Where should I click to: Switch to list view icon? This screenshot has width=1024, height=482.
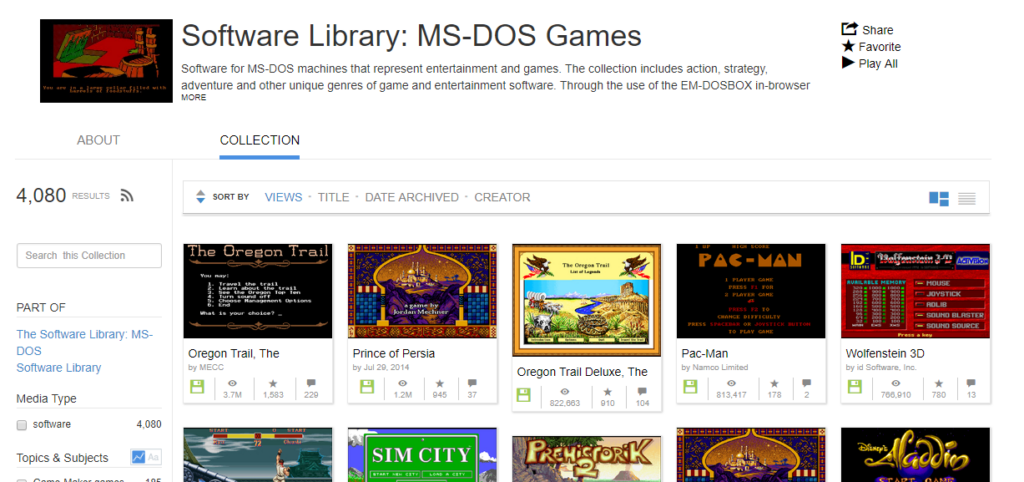pyautogui.click(x=967, y=199)
